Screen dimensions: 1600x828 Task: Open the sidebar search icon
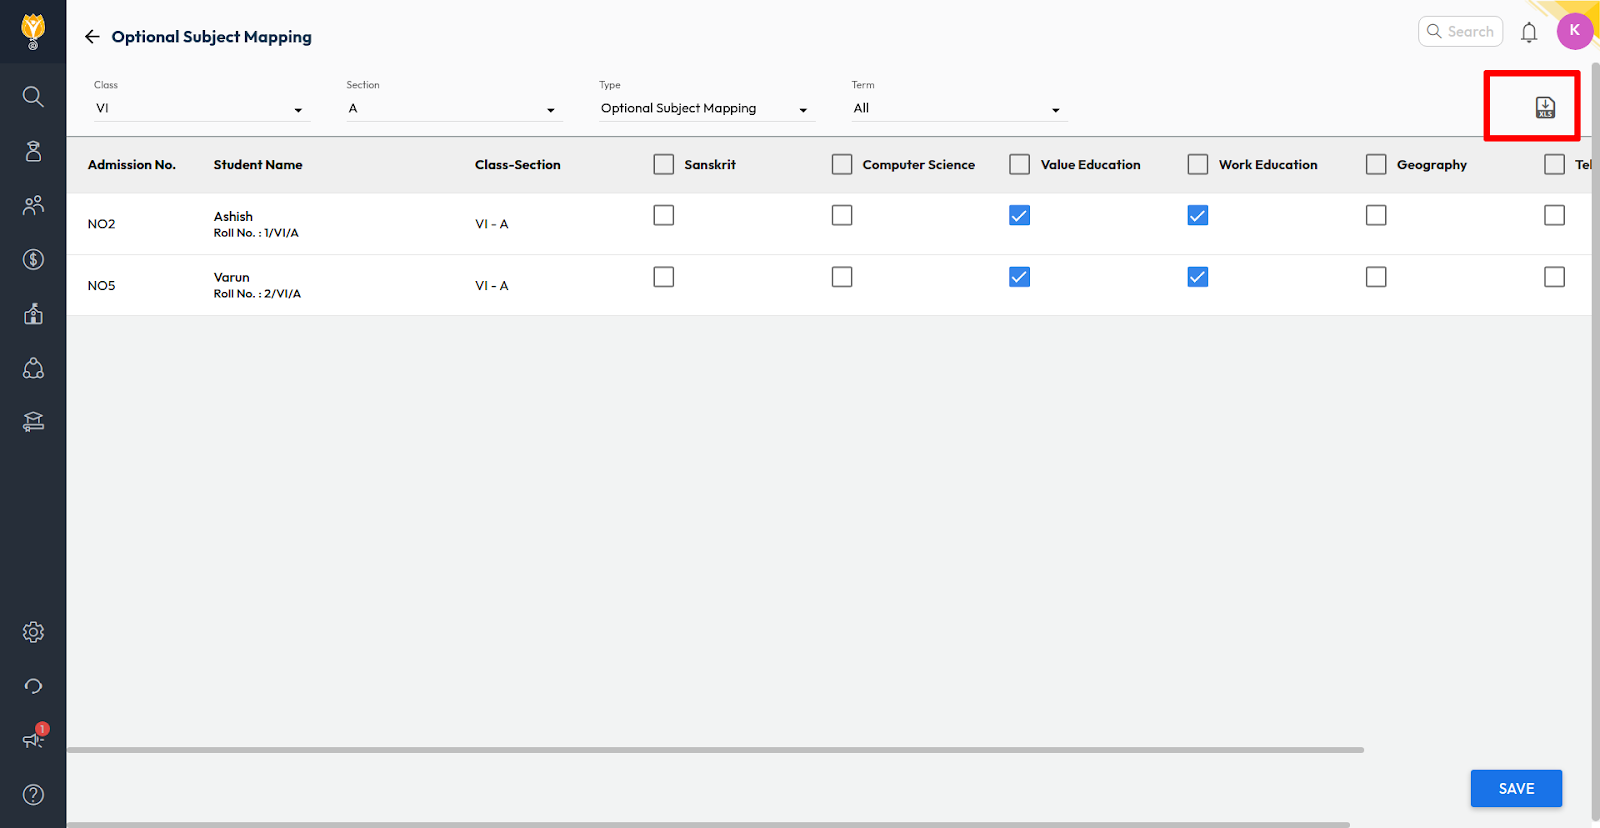[x=33, y=96]
